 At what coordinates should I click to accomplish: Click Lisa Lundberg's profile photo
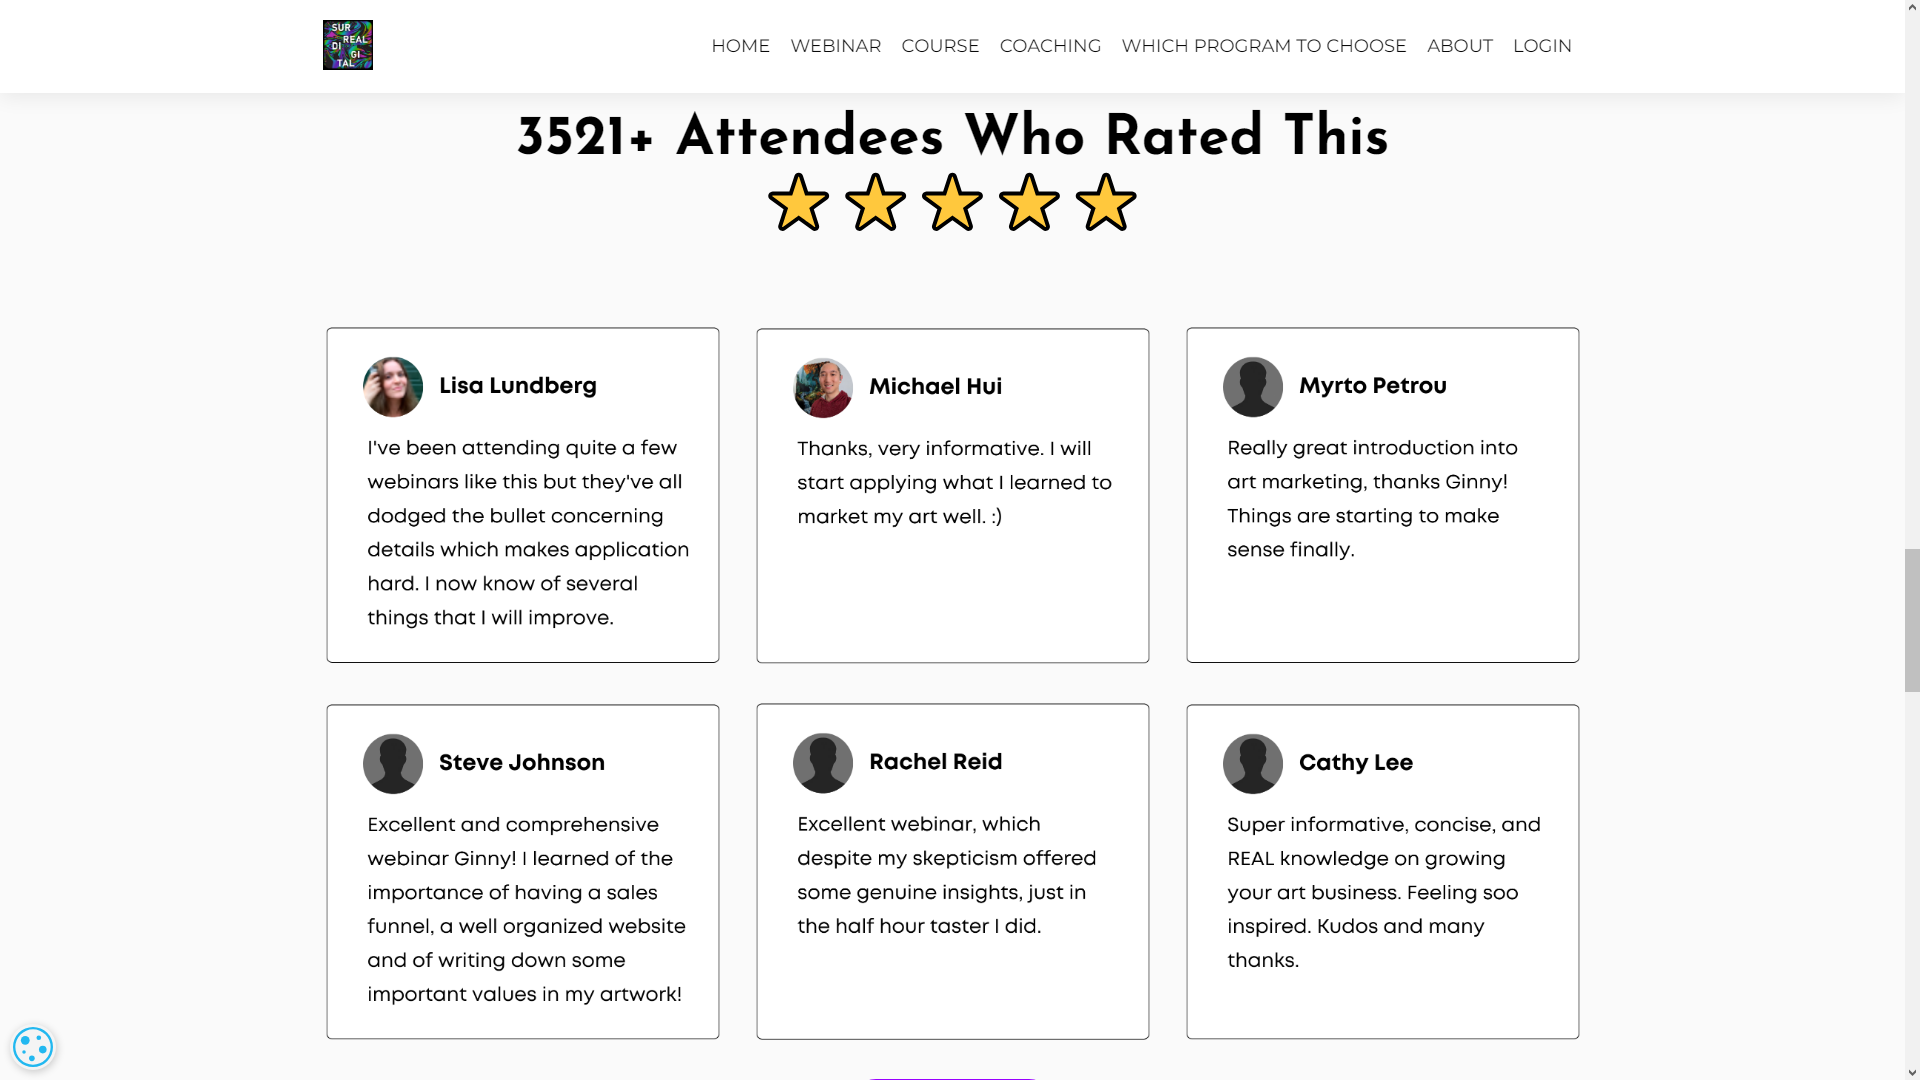pos(392,386)
